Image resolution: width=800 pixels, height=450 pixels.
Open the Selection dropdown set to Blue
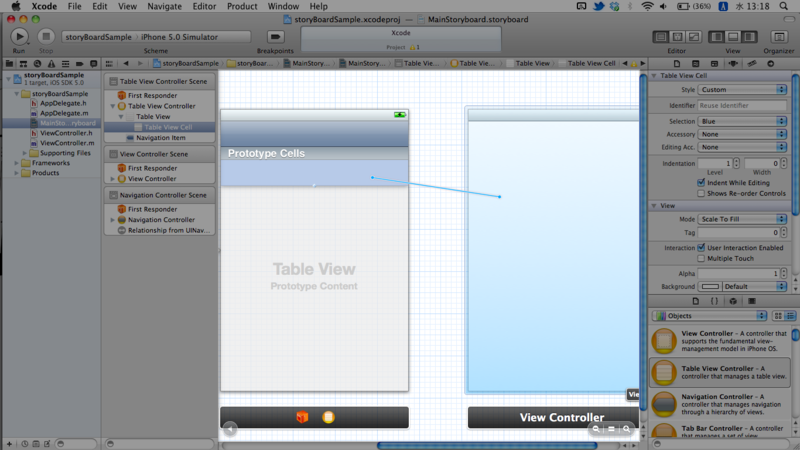pos(742,121)
